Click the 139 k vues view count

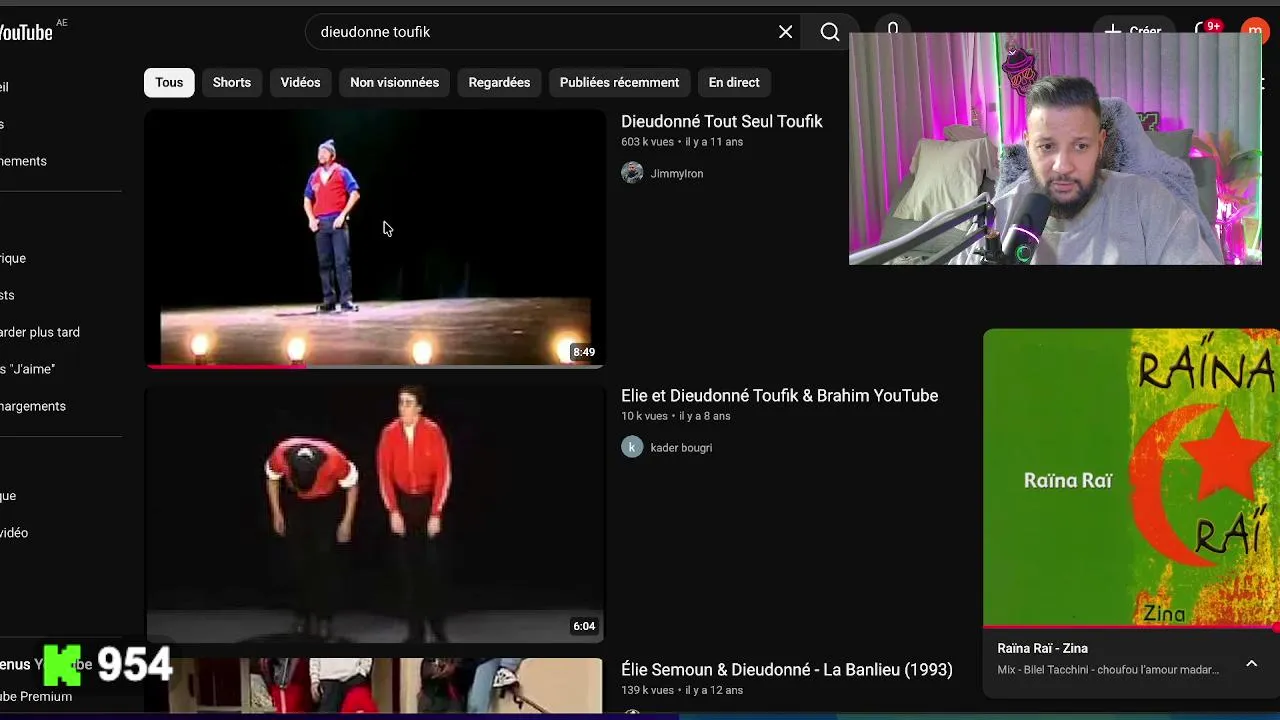pyautogui.click(x=647, y=690)
